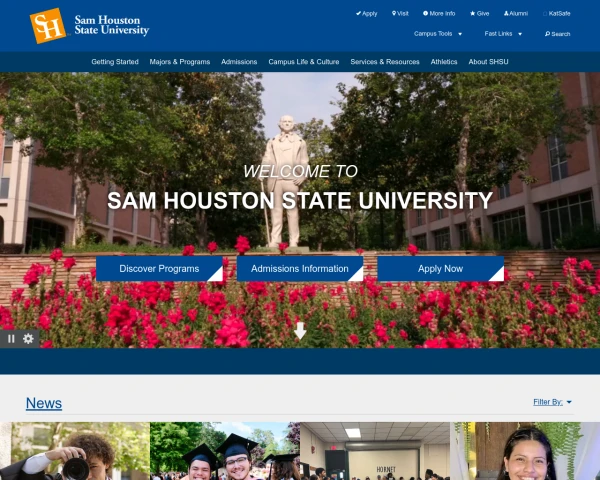The image size is (600, 480).
Task: Open the Campus Life & Culture menu
Action: click(x=304, y=62)
